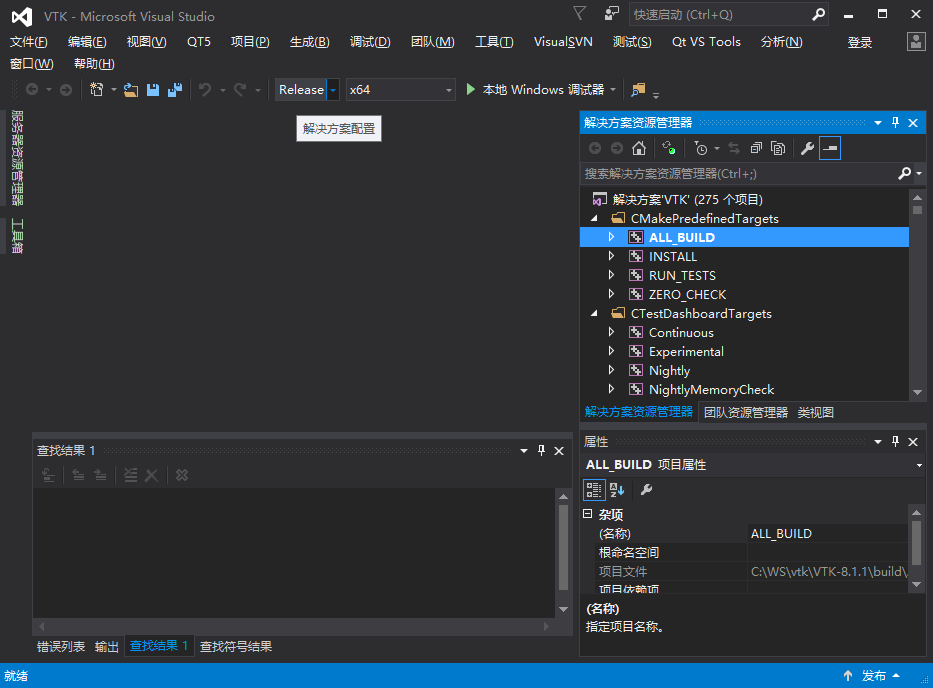Toggle the auto-hide pin on Solution Explorer
933x688 pixels.
click(x=895, y=122)
